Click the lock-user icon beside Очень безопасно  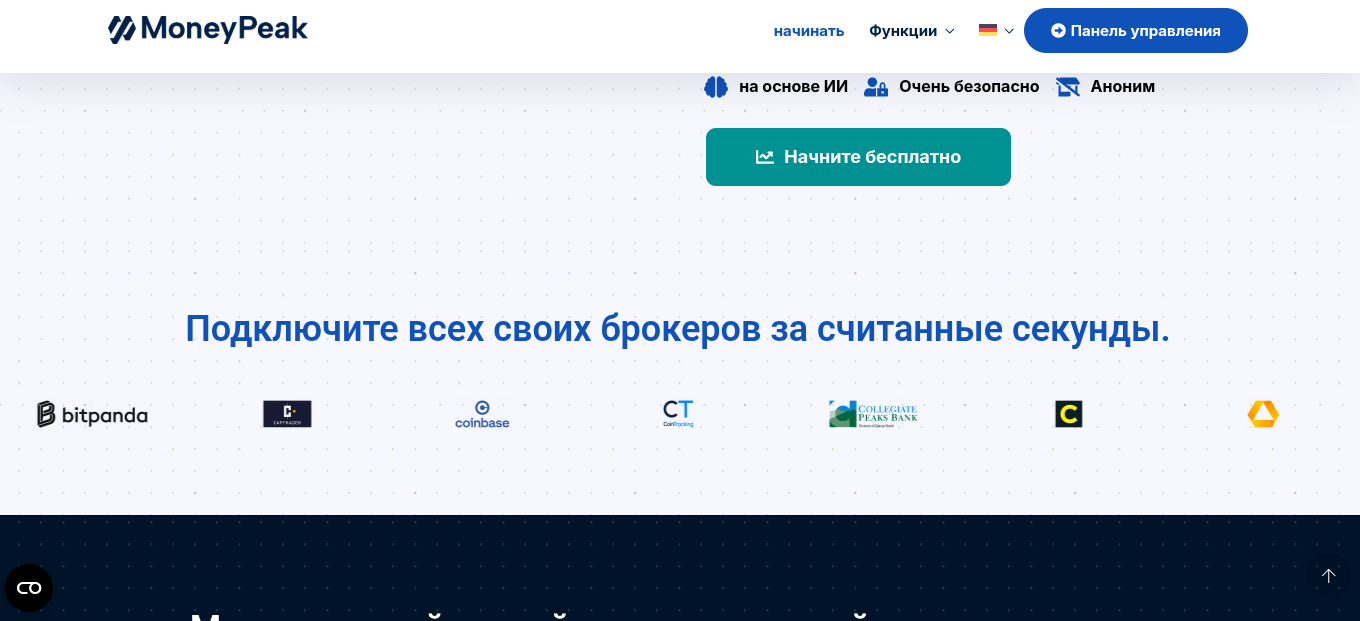[876, 87]
